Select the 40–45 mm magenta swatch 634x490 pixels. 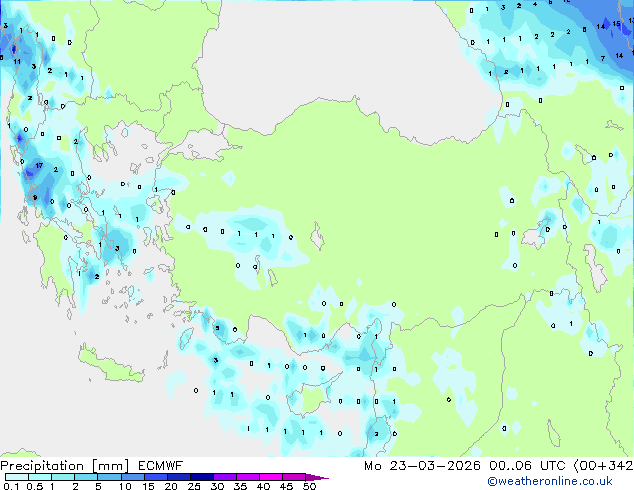(x=271, y=477)
